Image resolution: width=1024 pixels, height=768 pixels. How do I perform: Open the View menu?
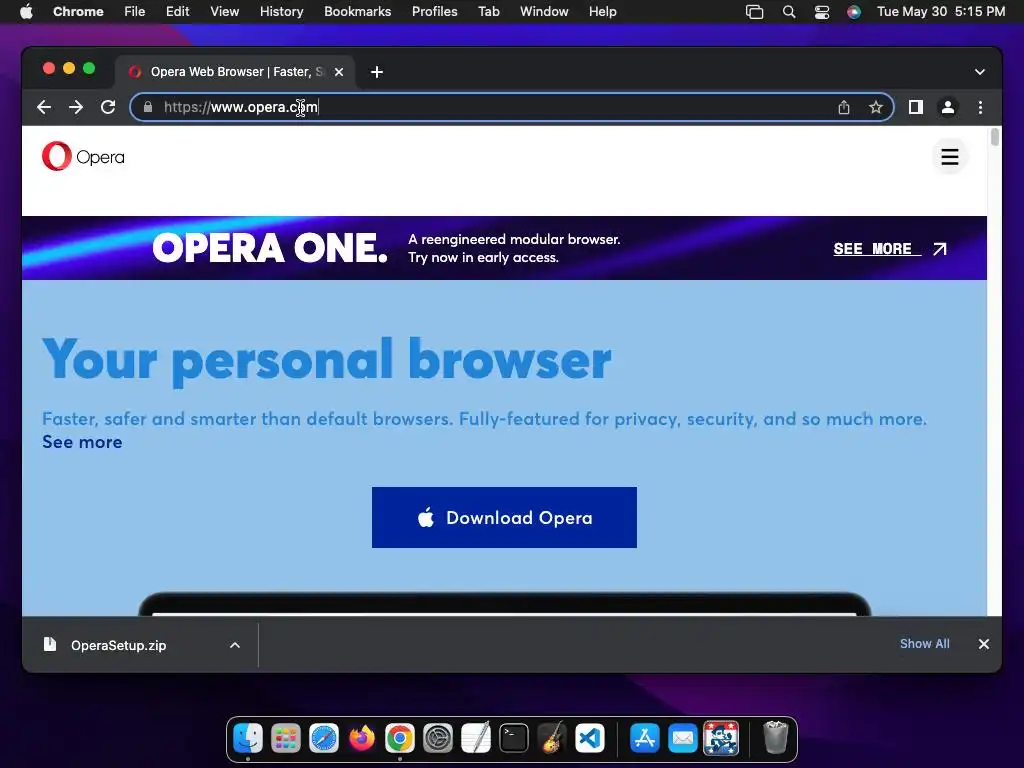(225, 12)
